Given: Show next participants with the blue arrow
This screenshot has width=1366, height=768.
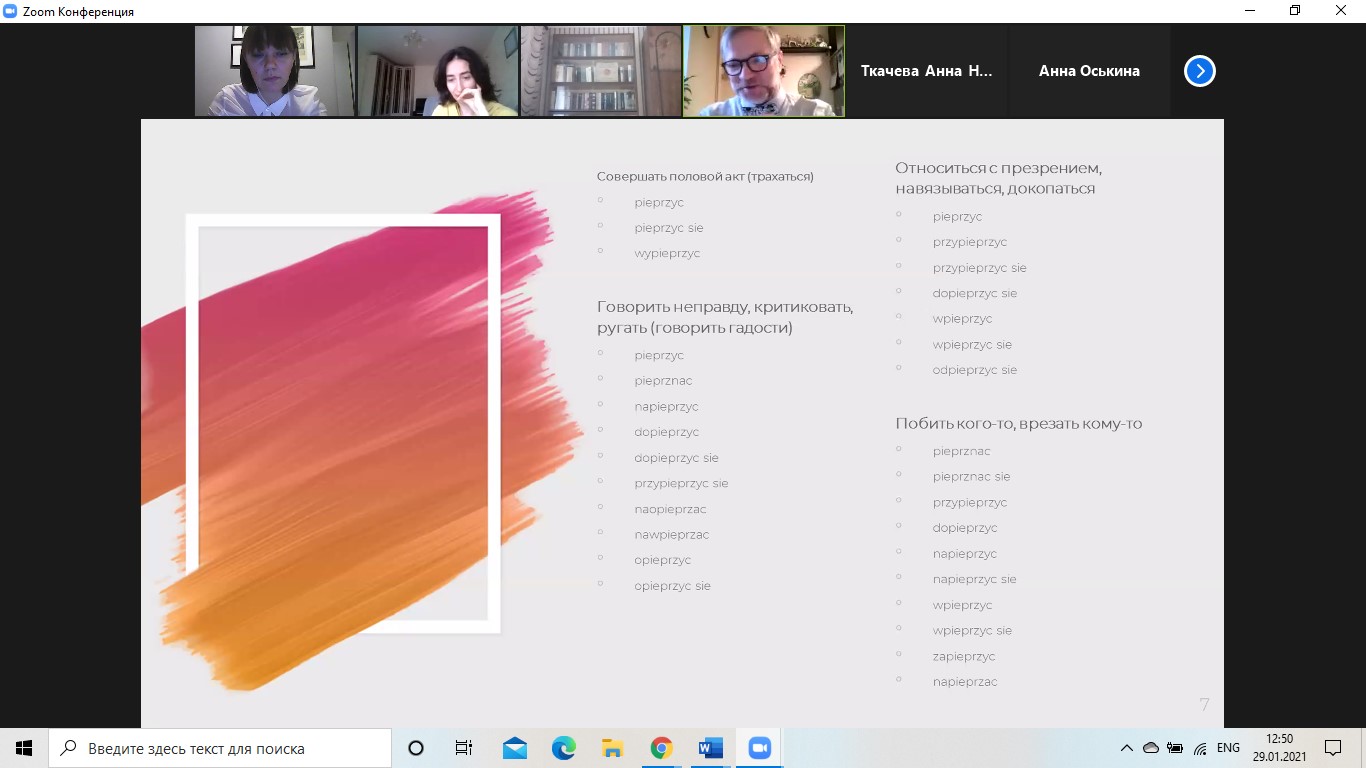Looking at the screenshot, I should tap(1199, 71).
